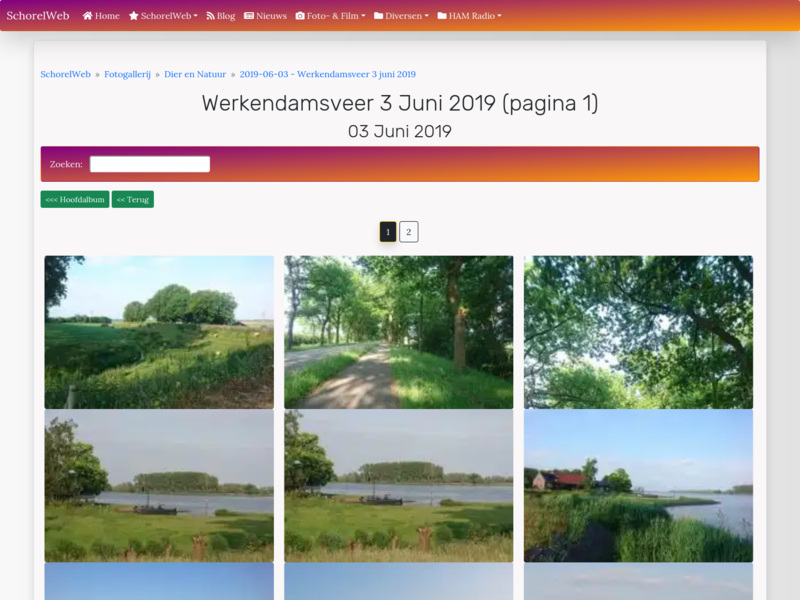Click the folder icon beside Diversen
This screenshot has width=800, height=600.
[379, 16]
